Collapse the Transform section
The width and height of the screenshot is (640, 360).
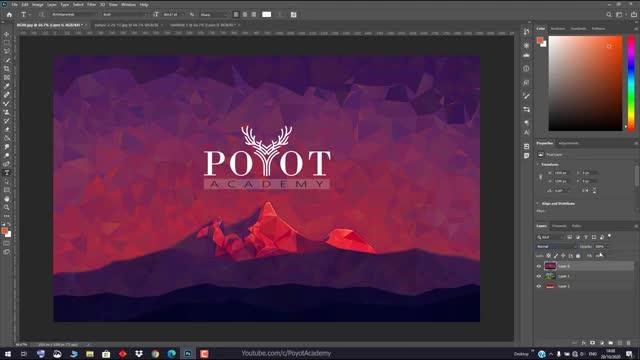pyautogui.click(x=538, y=164)
